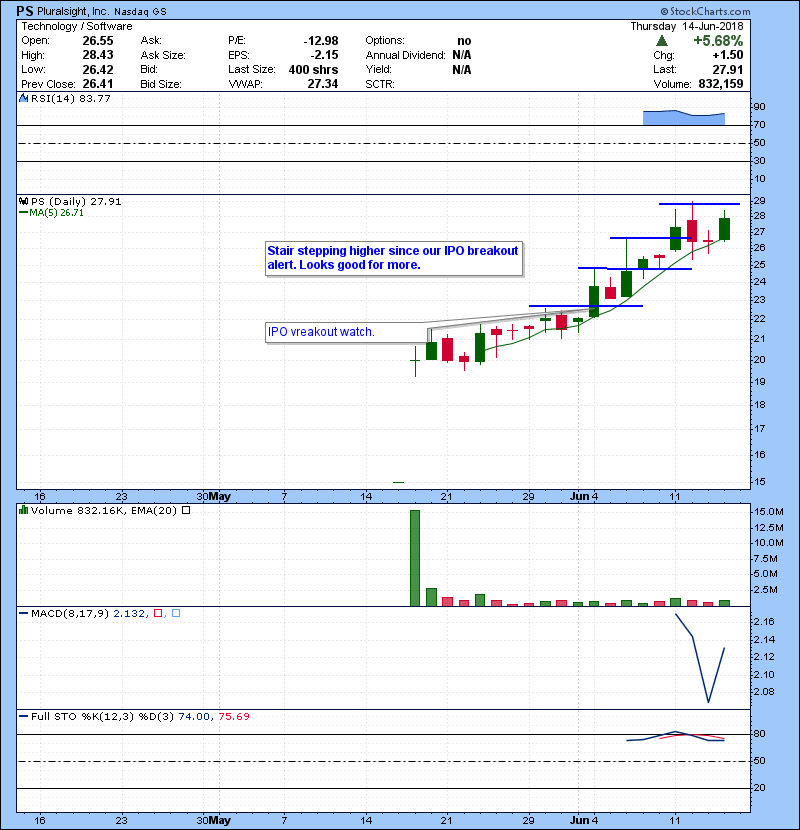800x830 pixels.
Task: Select the PS ticker symbol in header
Action: click(25, 11)
